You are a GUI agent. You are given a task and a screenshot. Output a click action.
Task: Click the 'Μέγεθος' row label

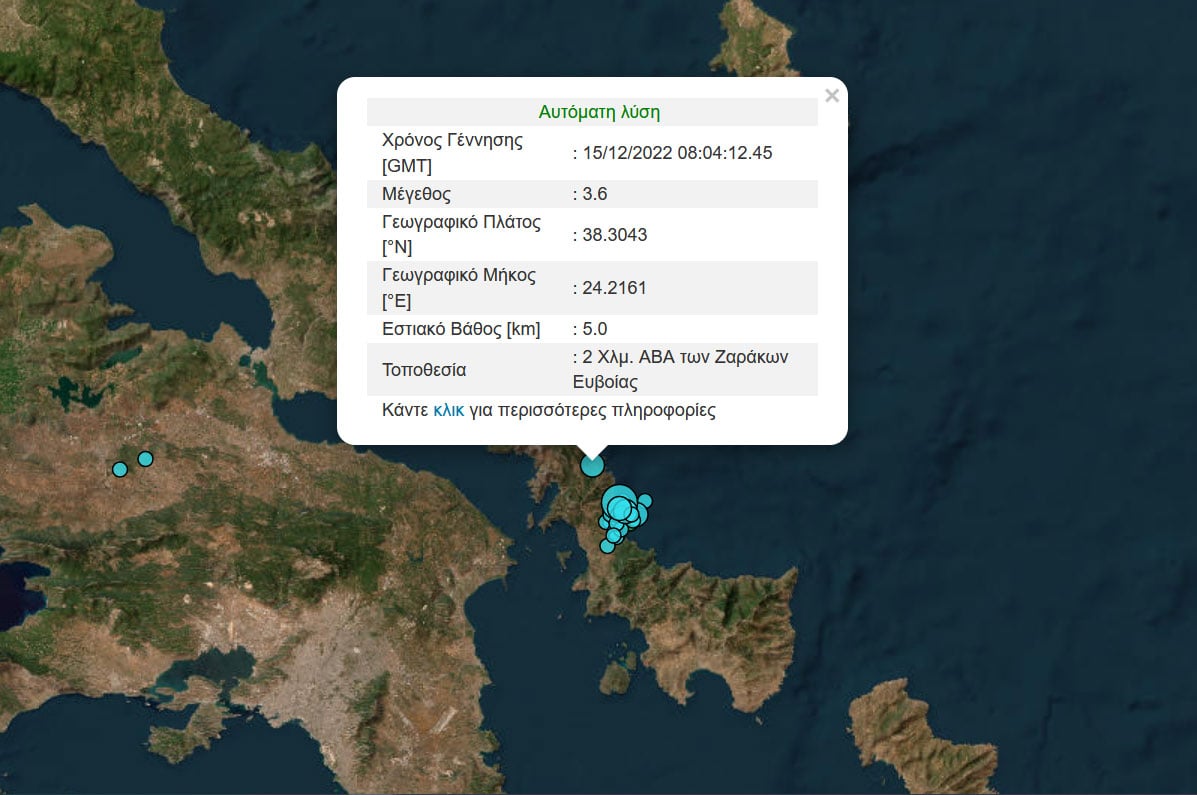tap(416, 194)
